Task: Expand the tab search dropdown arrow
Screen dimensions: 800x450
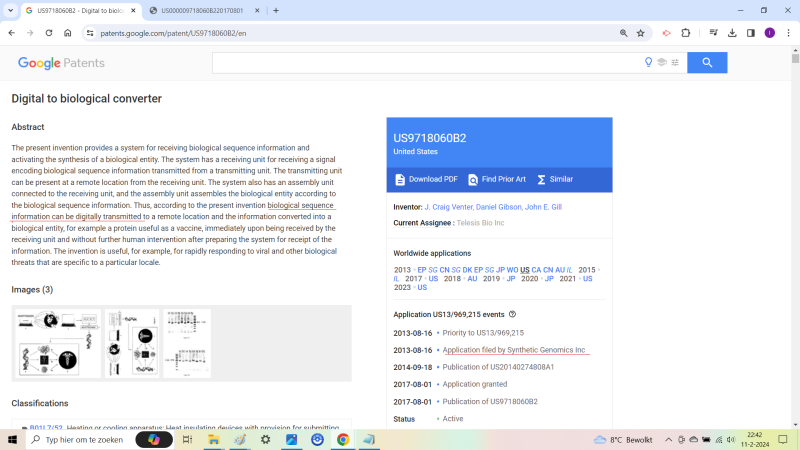Action: pos(10,10)
